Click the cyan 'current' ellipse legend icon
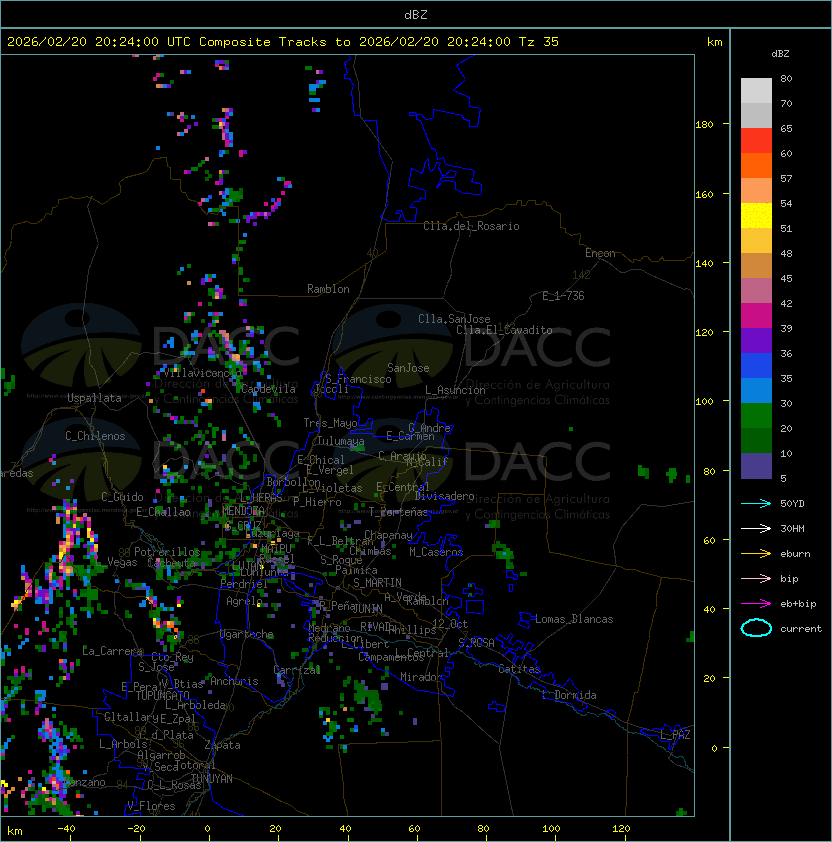Screen dimensions: 832x842 pyautogui.click(x=756, y=628)
